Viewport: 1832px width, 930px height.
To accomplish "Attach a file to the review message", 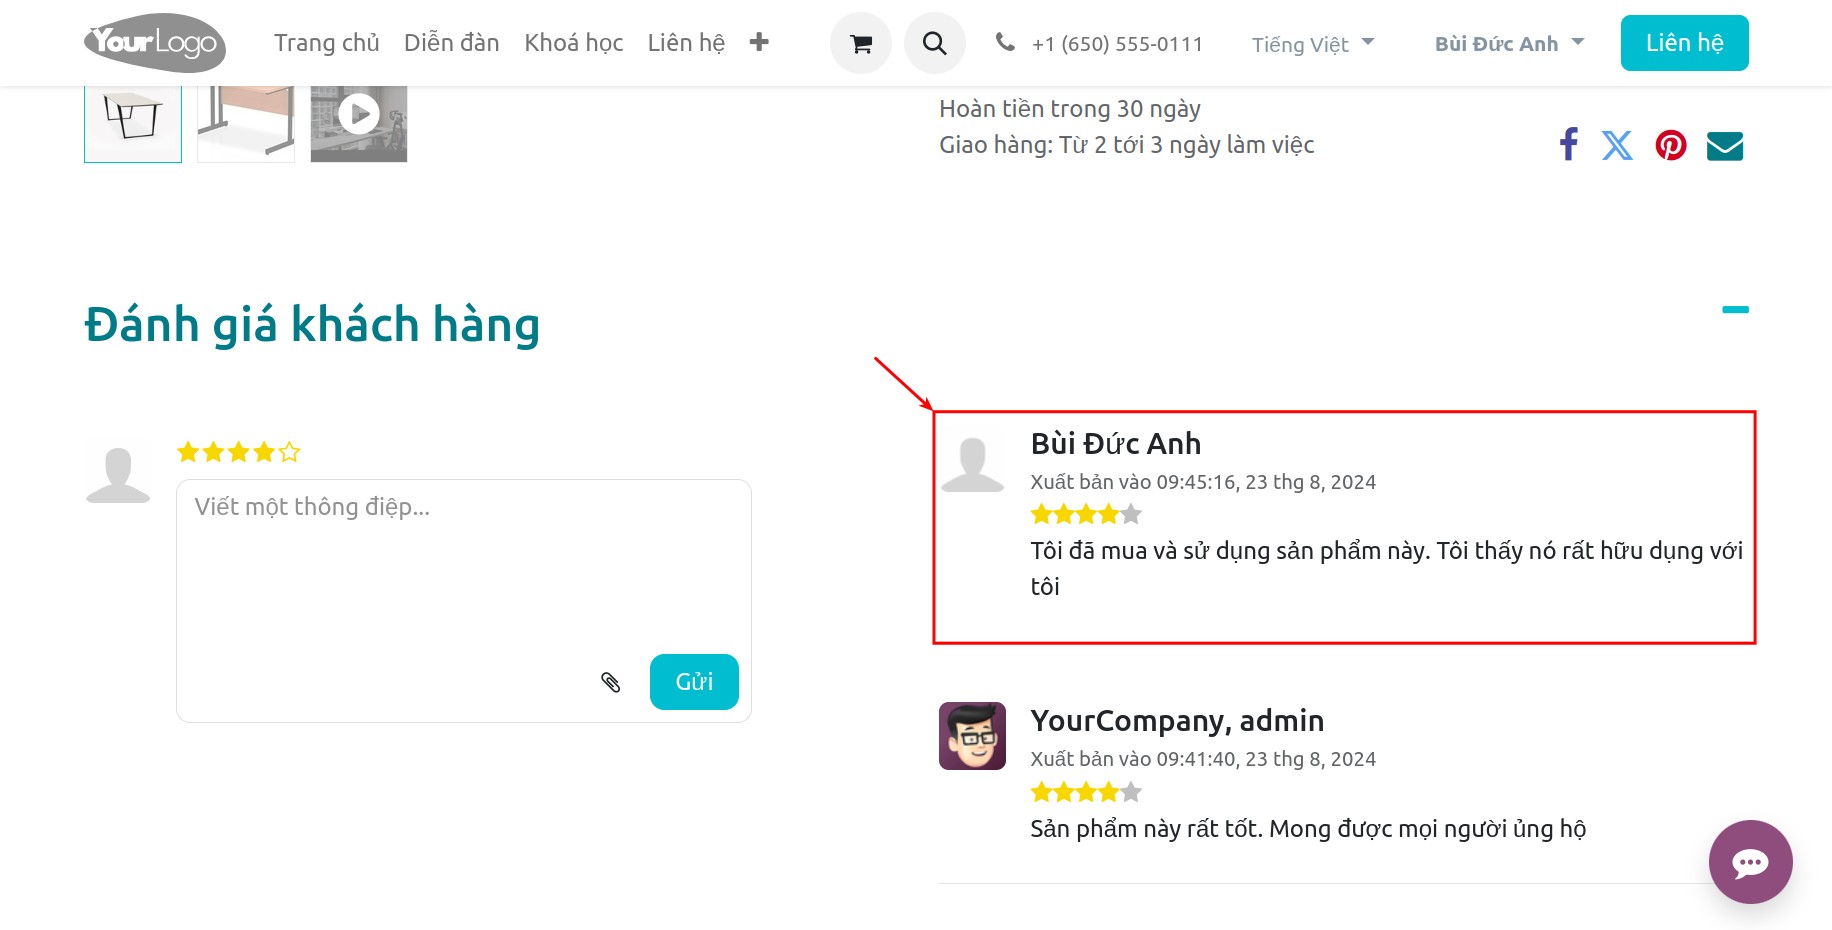I will tap(611, 681).
